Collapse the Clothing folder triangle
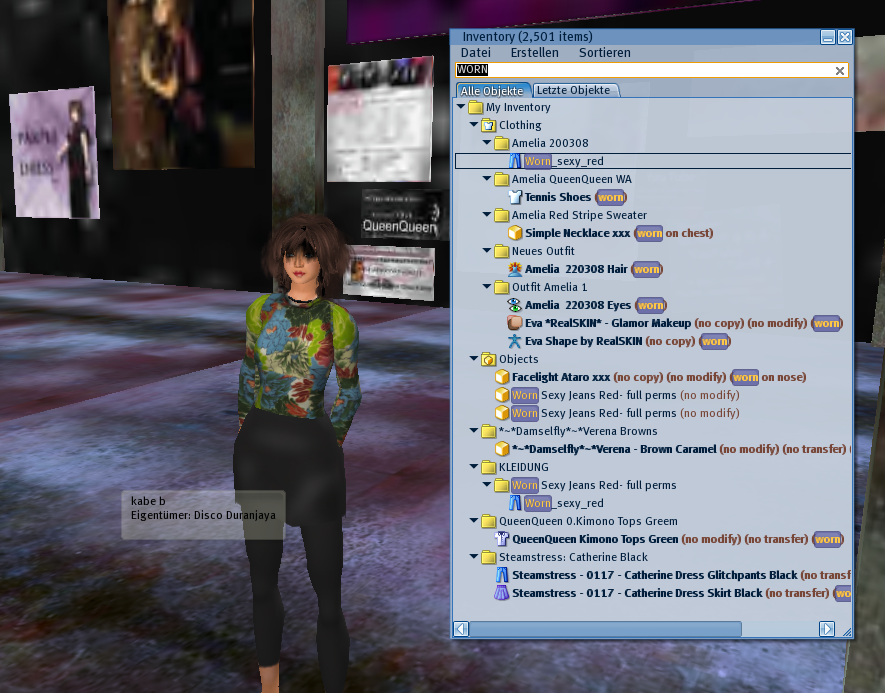885x693 pixels. click(x=474, y=124)
